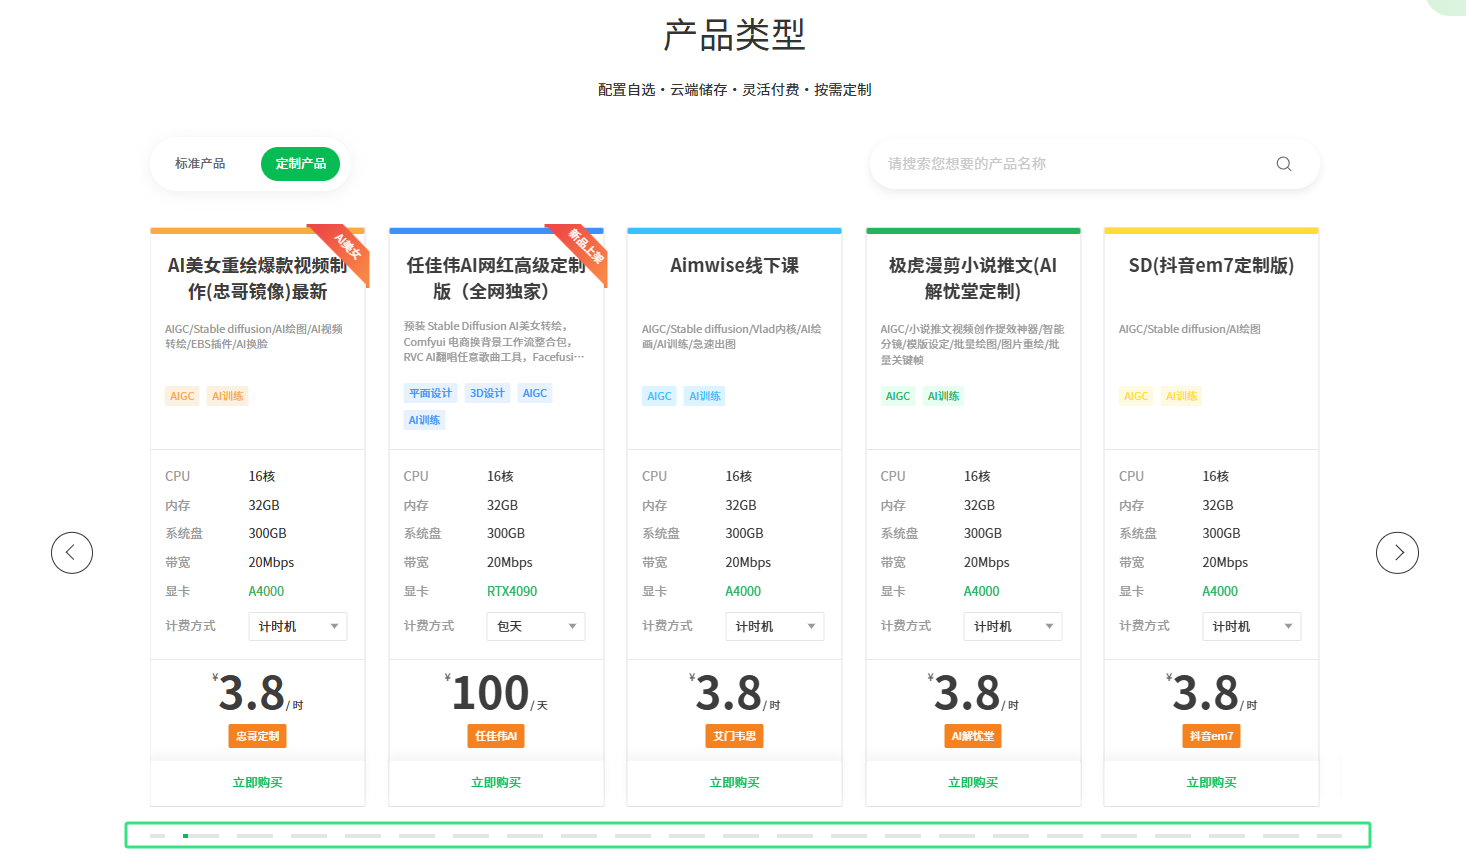Click the A4000 value on AI美女重绘 card
The height and width of the screenshot is (853, 1466).
pos(266,591)
